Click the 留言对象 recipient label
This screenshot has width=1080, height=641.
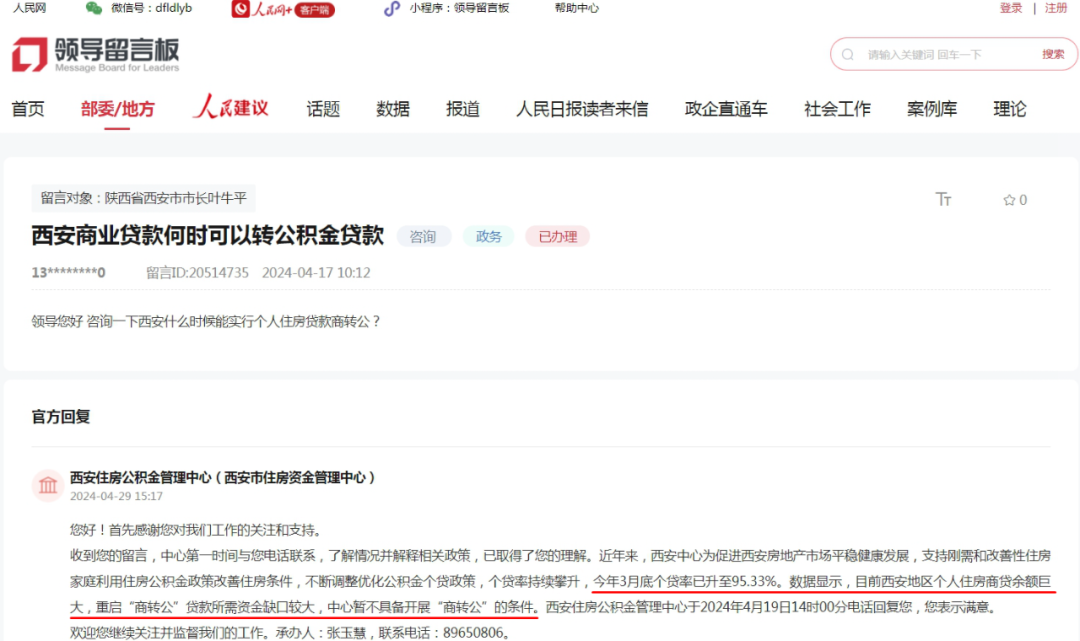tap(143, 198)
